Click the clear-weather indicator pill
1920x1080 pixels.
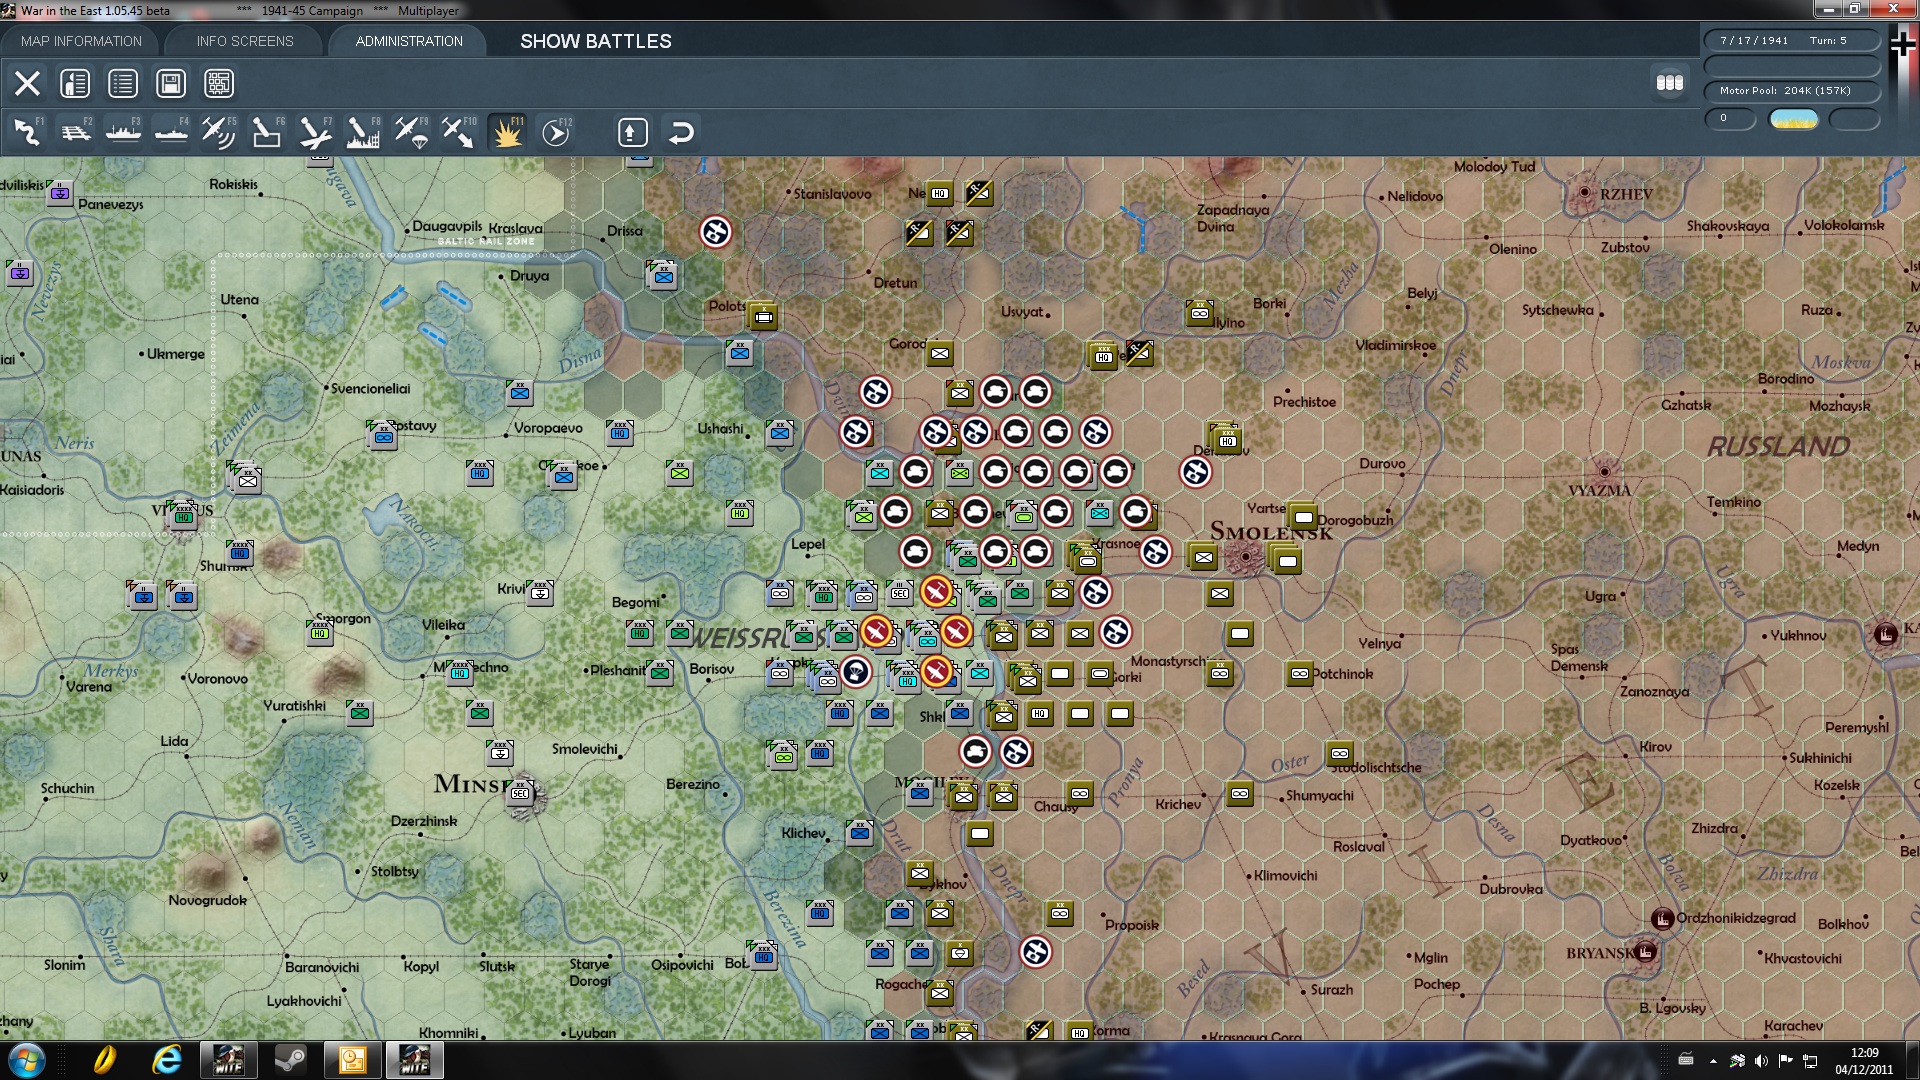coord(1794,119)
